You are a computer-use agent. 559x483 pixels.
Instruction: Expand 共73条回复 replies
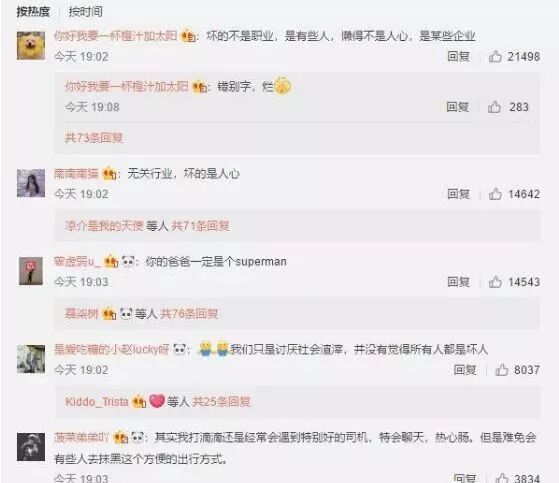tap(94, 138)
